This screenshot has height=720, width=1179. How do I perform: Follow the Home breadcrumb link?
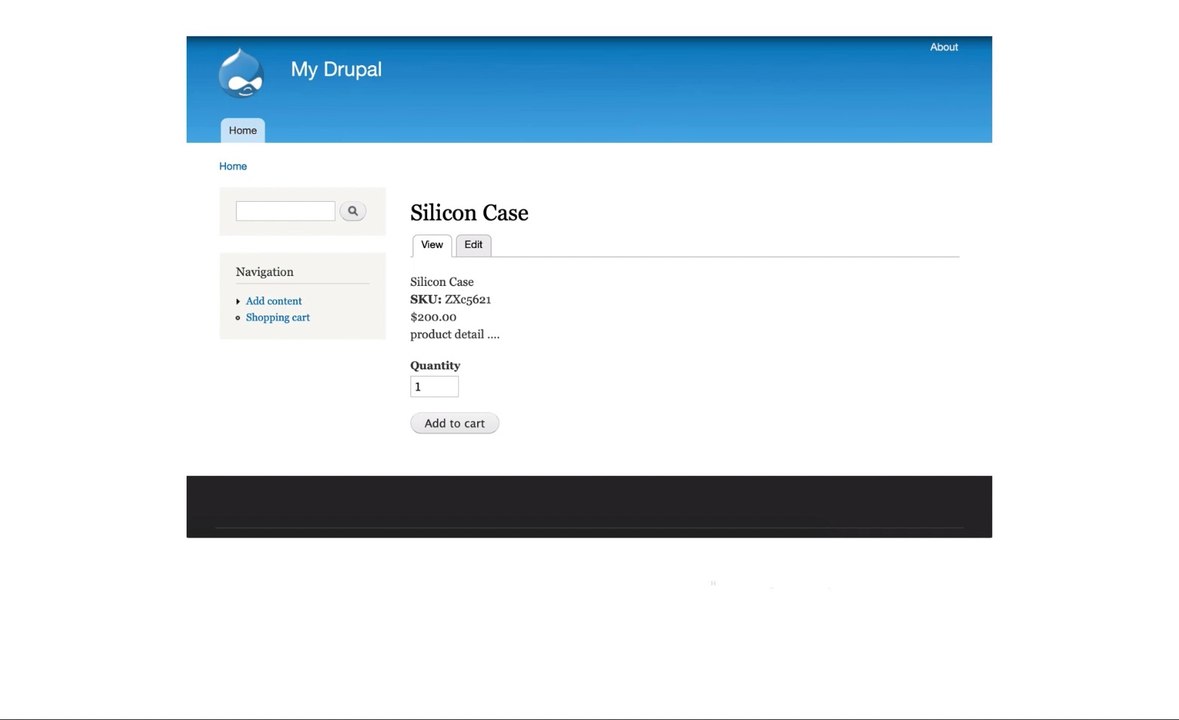[x=233, y=166]
